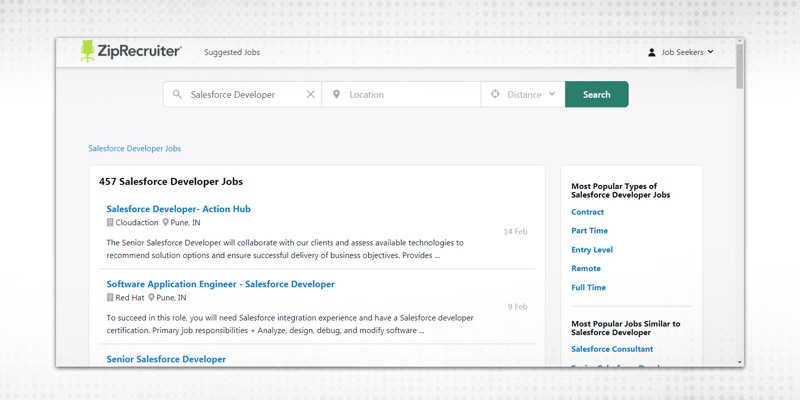The width and height of the screenshot is (800, 400).
Task: Clear the Salesforce Developer search text
Action: pyautogui.click(x=310, y=95)
